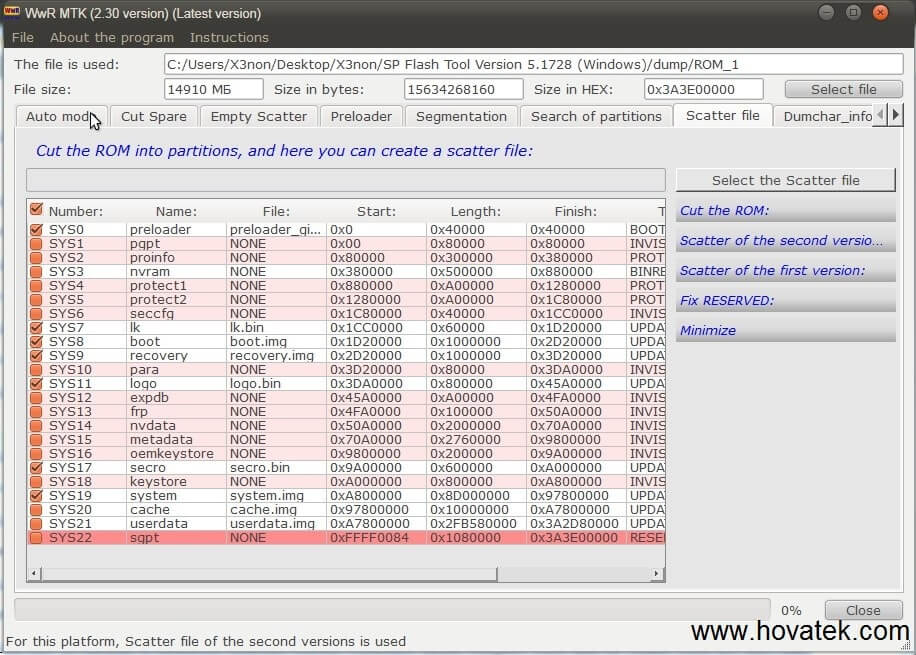Image resolution: width=916 pixels, height=655 pixels.
Task: Switch to the Segmentation tab
Action: coord(461,116)
